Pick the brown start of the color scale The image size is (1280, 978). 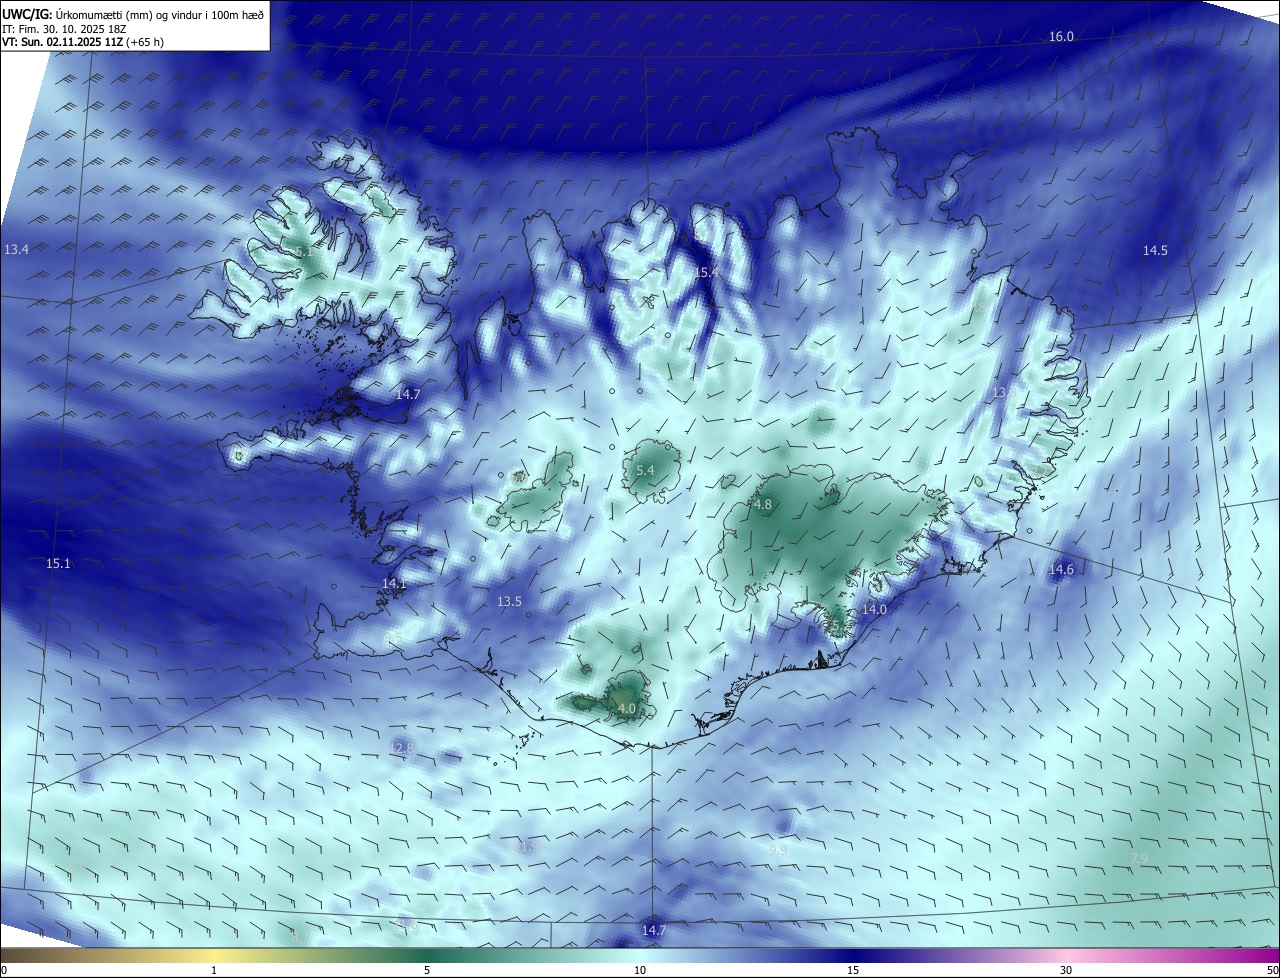pyautogui.click(x=10, y=955)
